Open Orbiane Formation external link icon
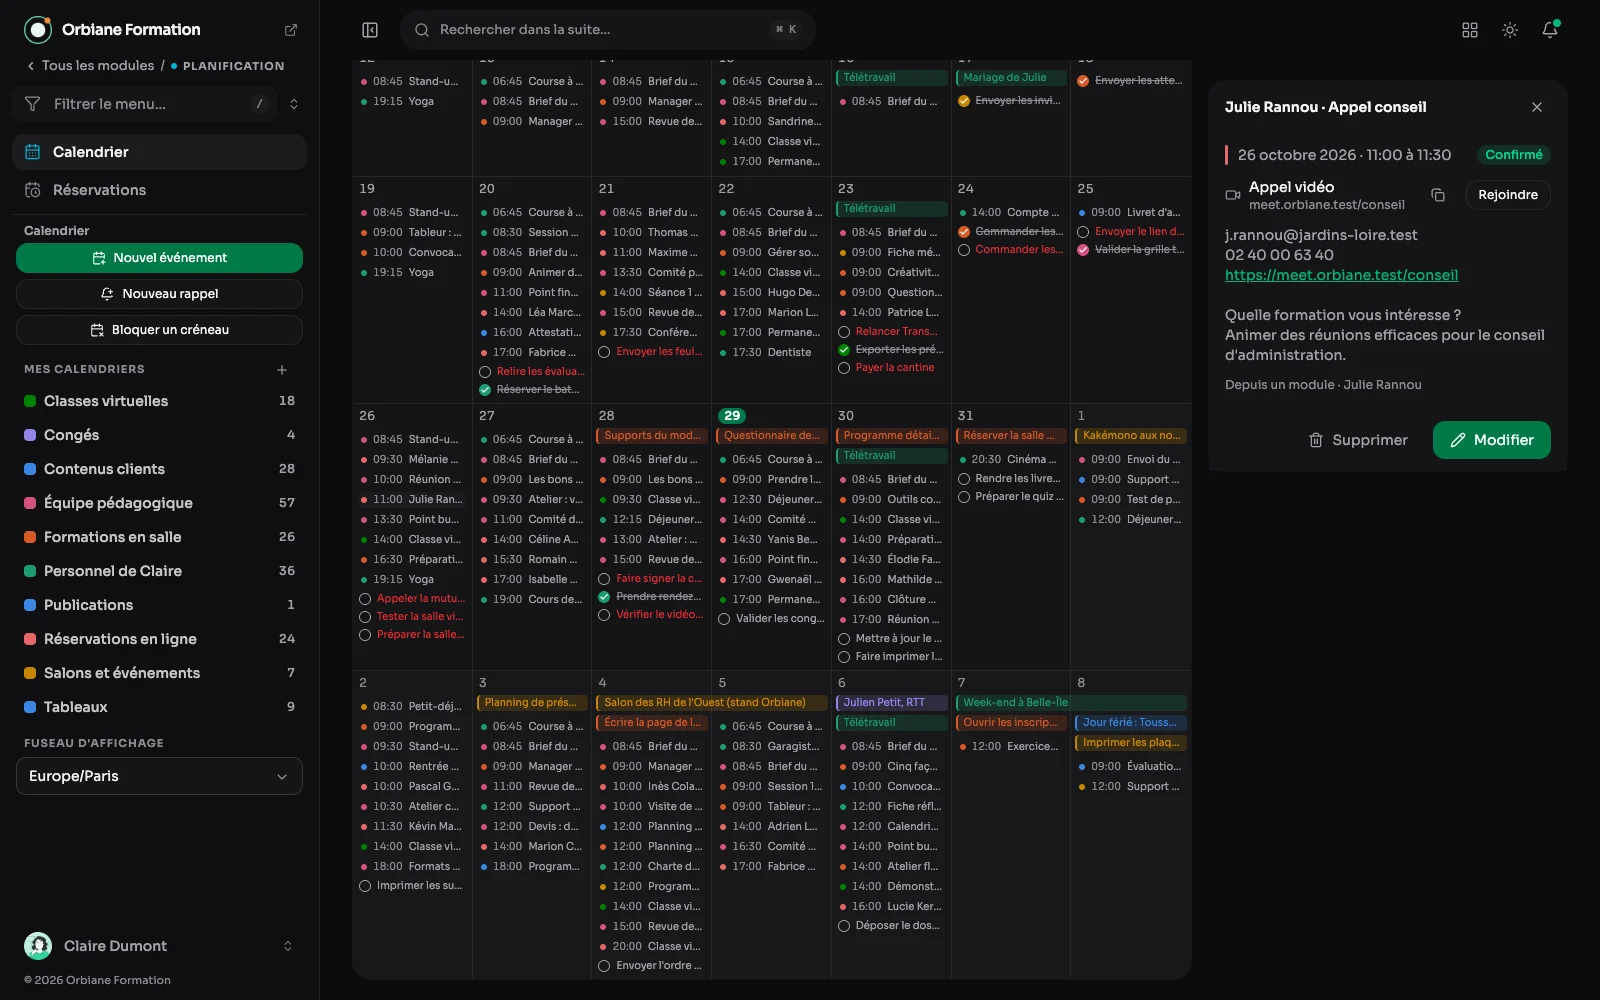This screenshot has height=1000, width=1600. pos(291,30)
